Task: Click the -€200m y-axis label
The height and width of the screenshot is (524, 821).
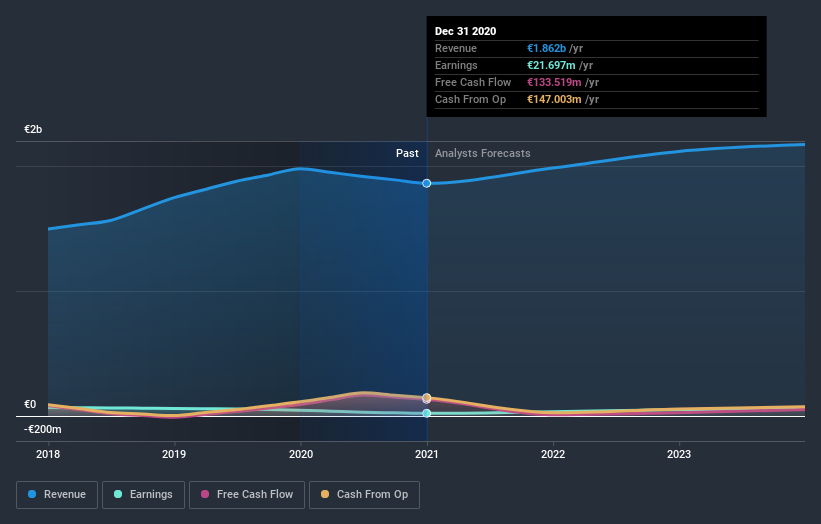Action: click(x=42, y=429)
